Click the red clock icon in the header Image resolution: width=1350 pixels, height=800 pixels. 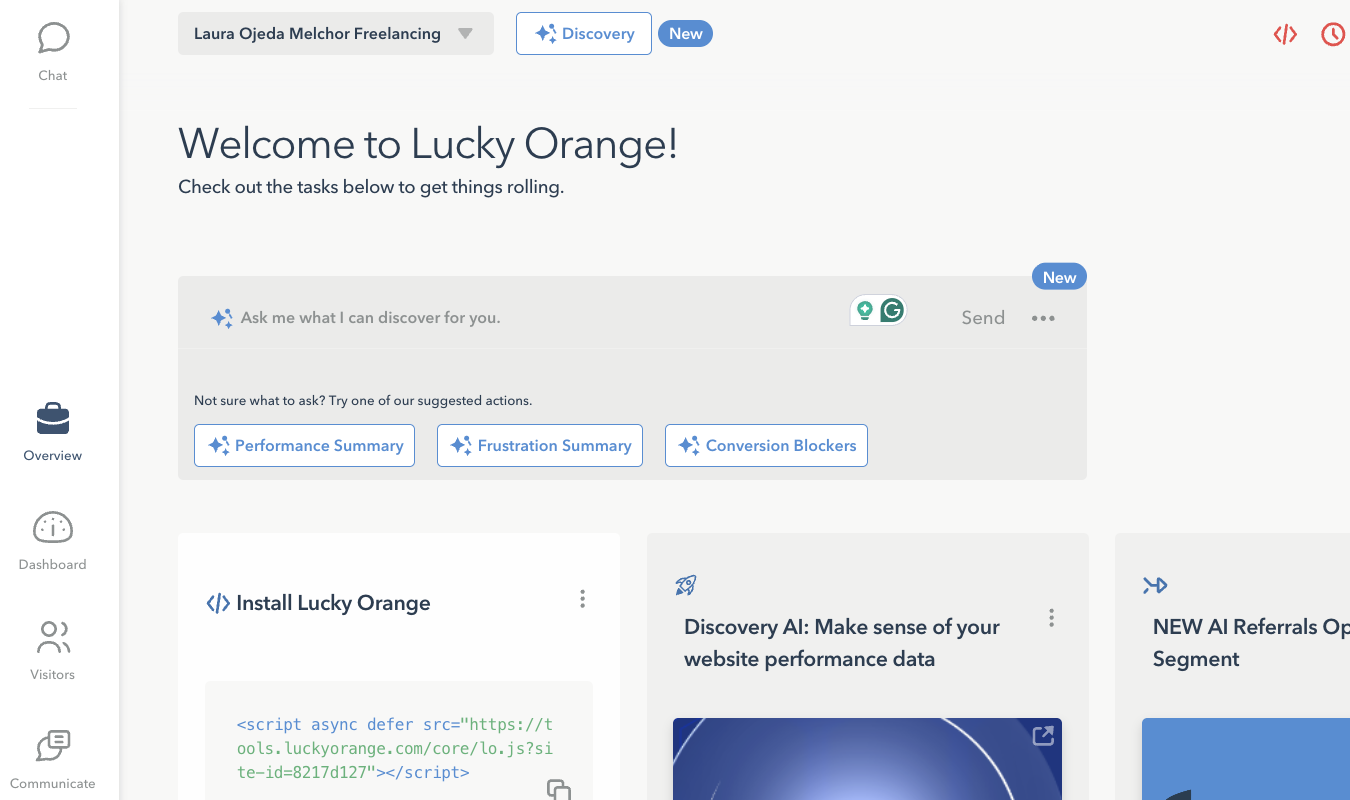tap(1332, 33)
